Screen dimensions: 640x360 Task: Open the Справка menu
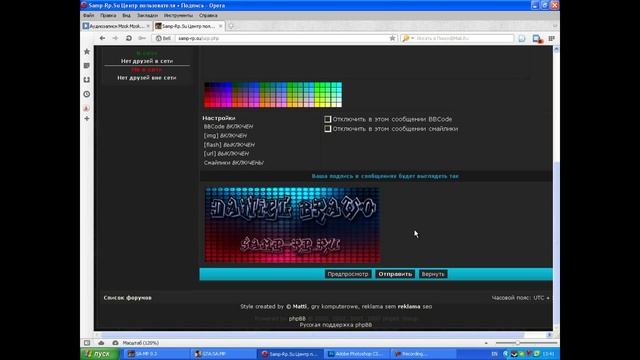[x=208, y=16]
